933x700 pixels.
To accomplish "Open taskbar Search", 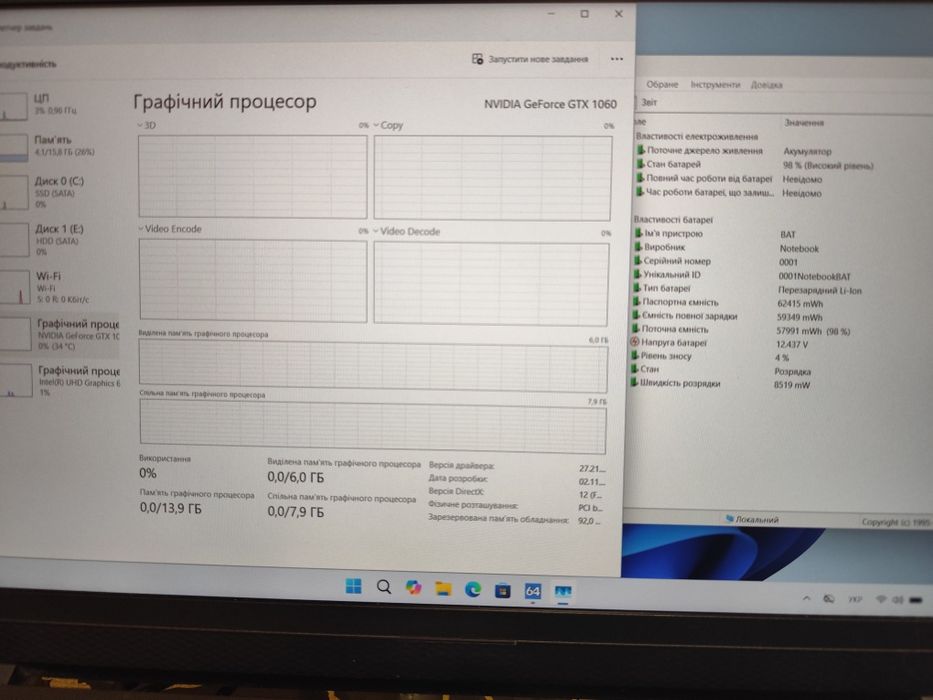I will coord(384,588).
